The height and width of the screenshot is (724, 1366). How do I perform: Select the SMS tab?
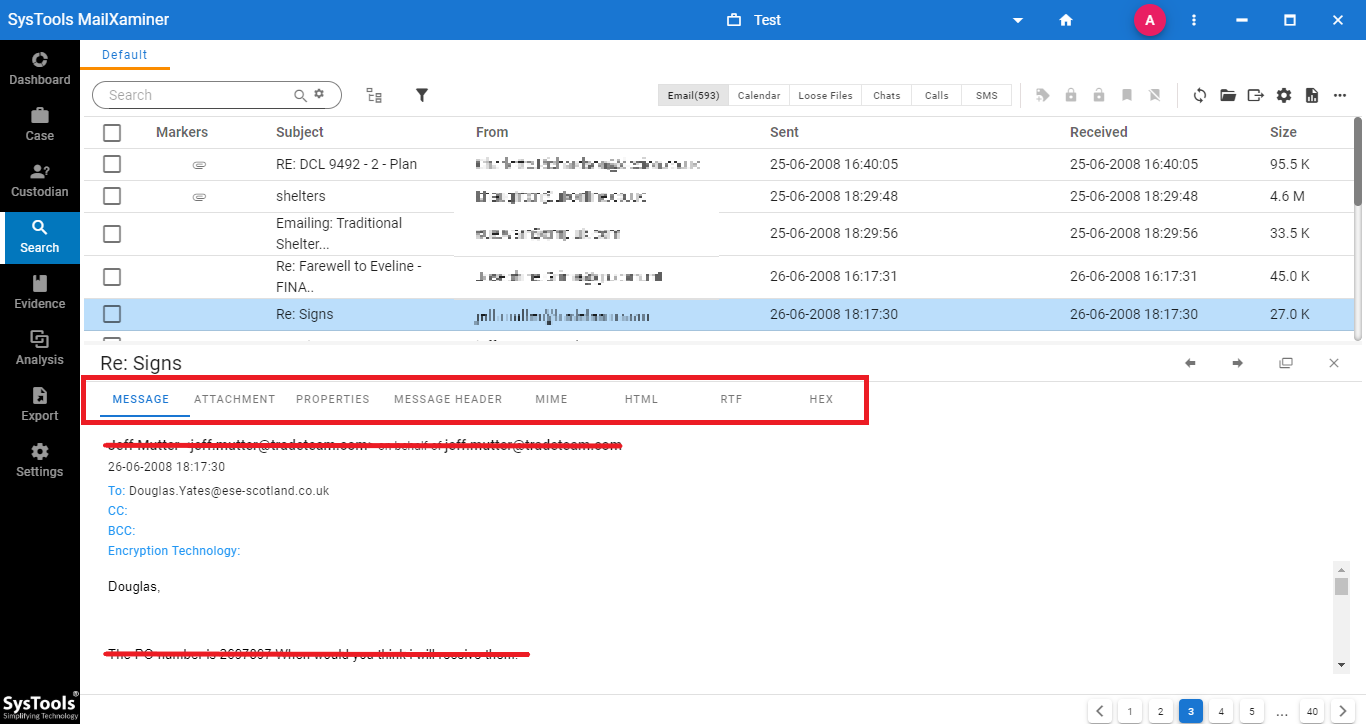point(987,95)
